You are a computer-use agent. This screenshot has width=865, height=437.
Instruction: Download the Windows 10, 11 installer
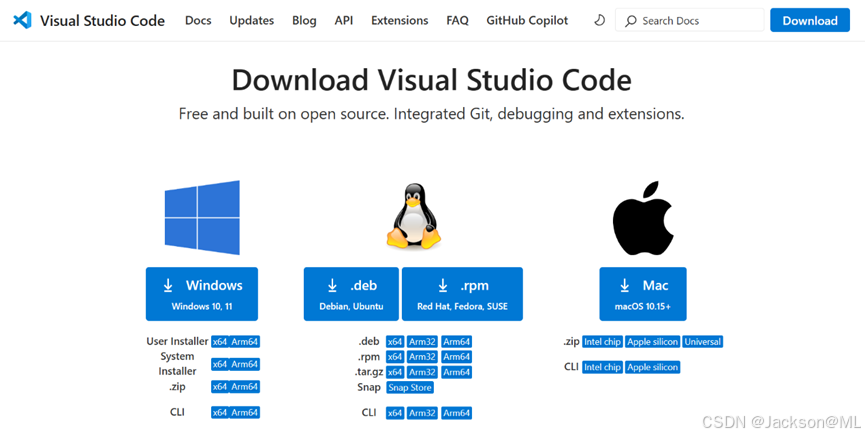tap(202, 294)
